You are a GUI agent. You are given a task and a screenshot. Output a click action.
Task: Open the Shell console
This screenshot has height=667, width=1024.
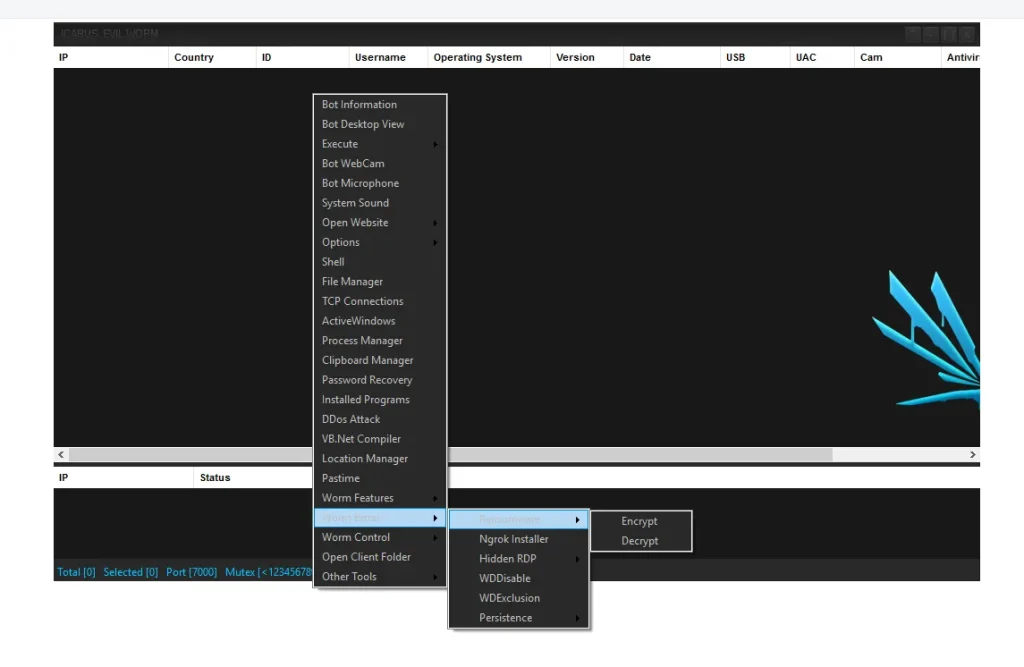(x=332, y=261)
